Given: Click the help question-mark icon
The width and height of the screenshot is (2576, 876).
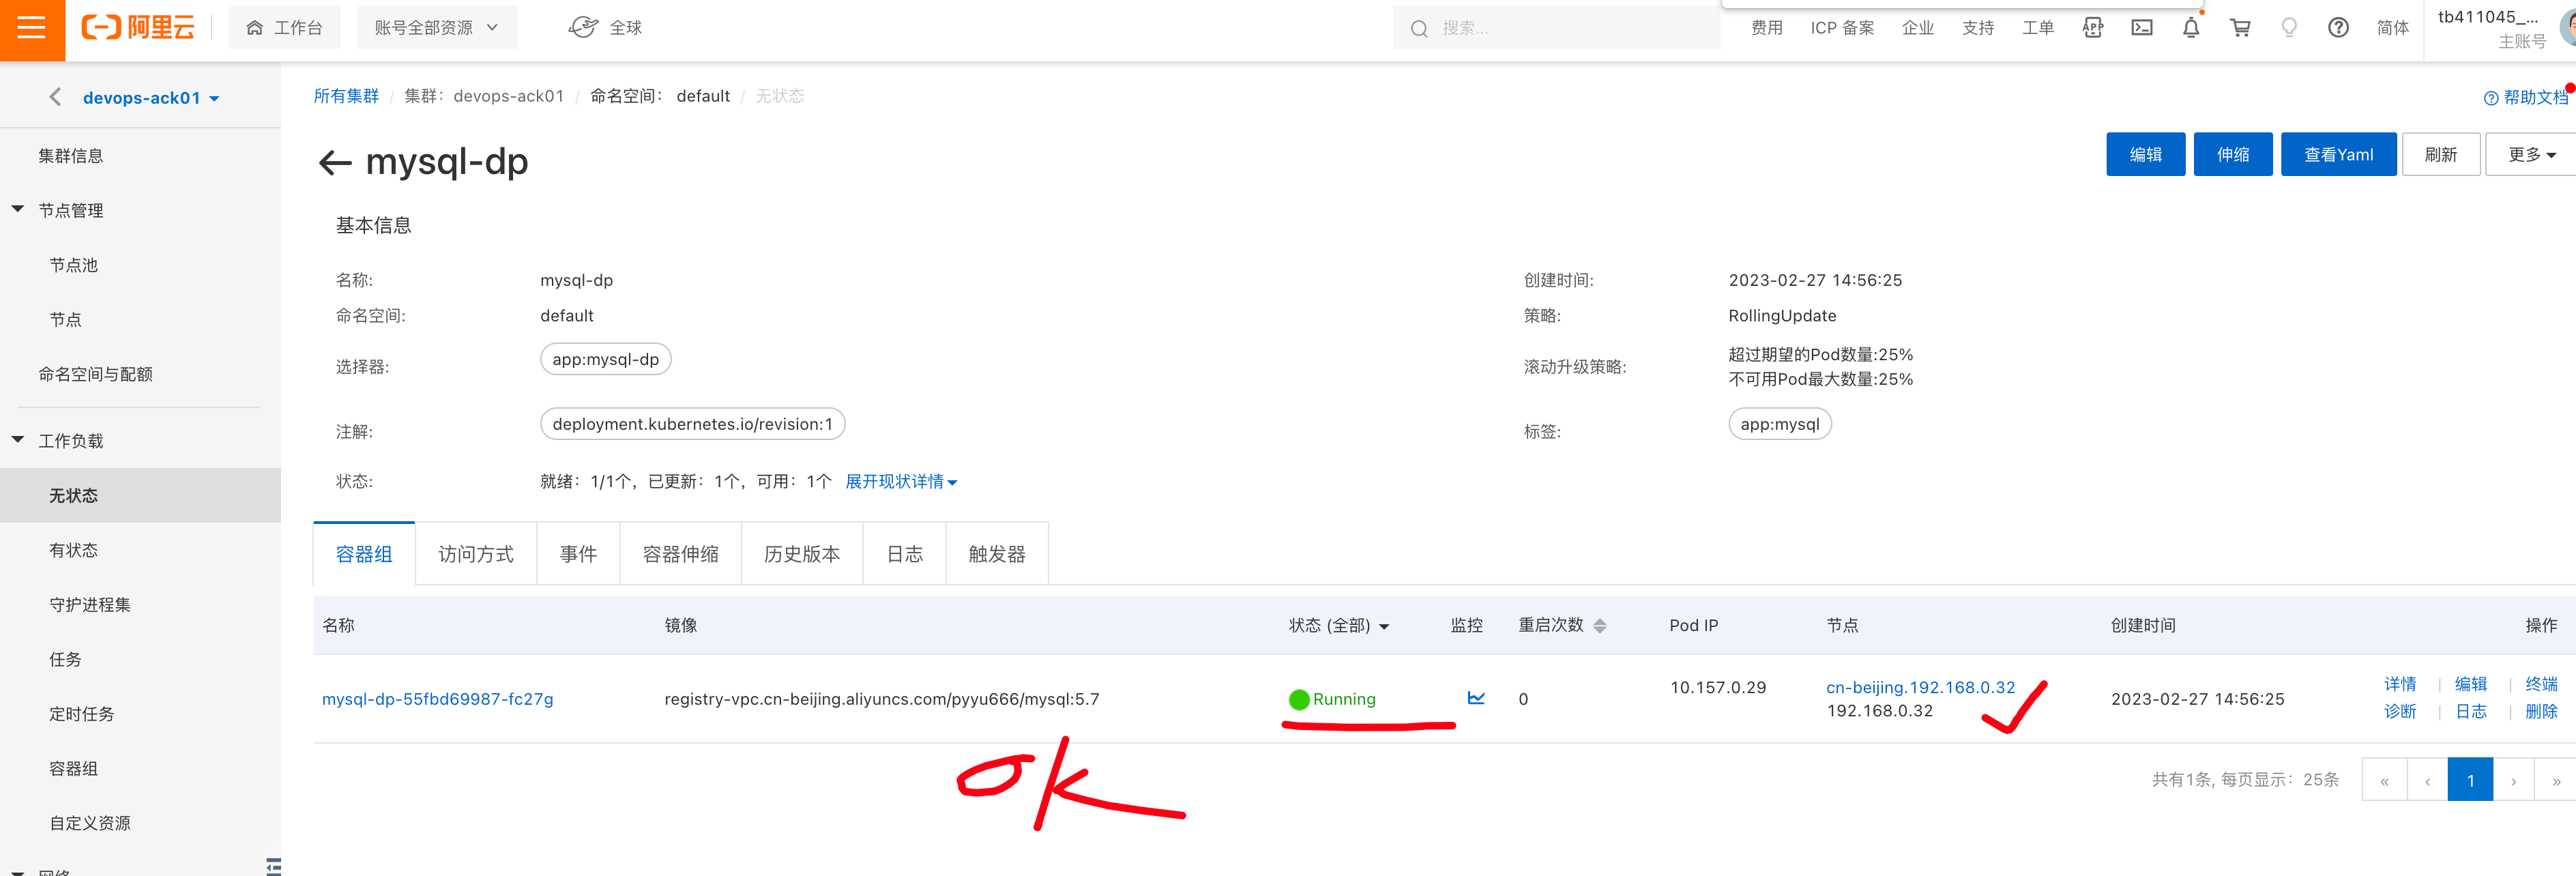Looking at the screenshot, I should (2338, 27).
